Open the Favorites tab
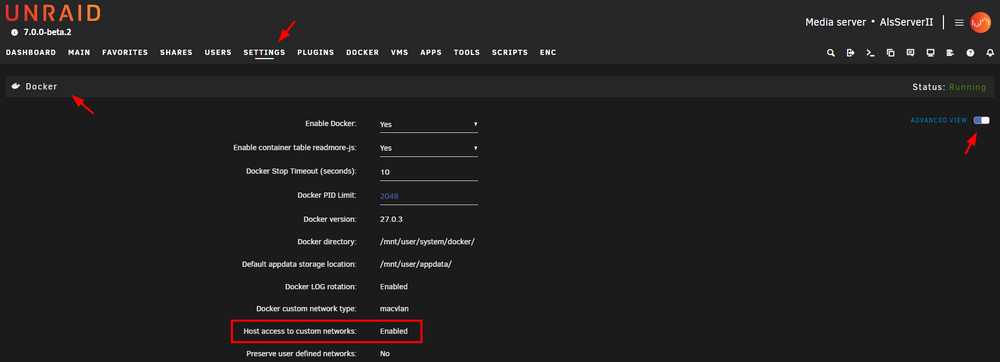Image resolution: width=1000 pixels, height=362 pixels. 125,53
